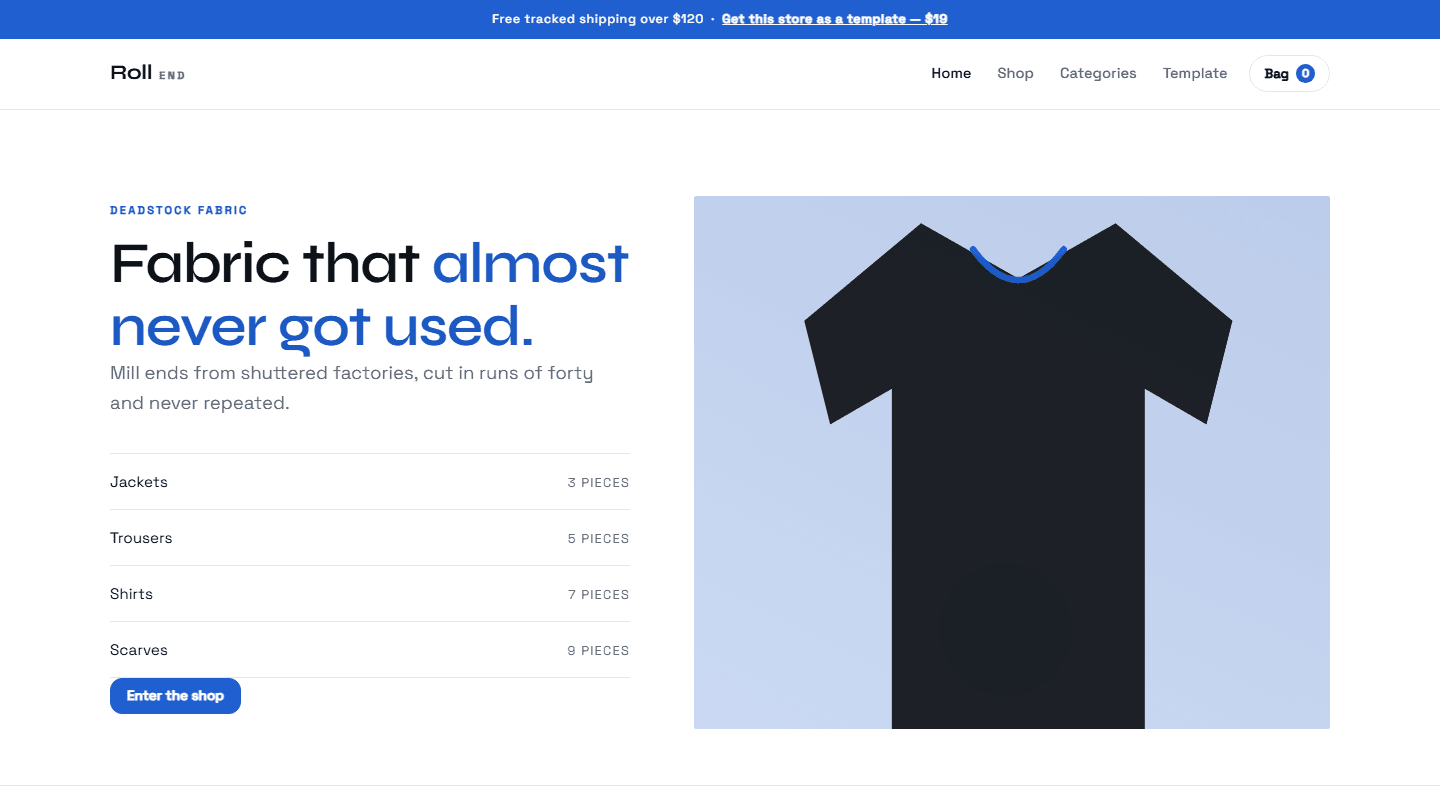Image resolution: width=1440 pixels, height=810 pixels.
Task: Click the 'Mill ends from shuttered factories' paragraph
Action: coord(352,388)
